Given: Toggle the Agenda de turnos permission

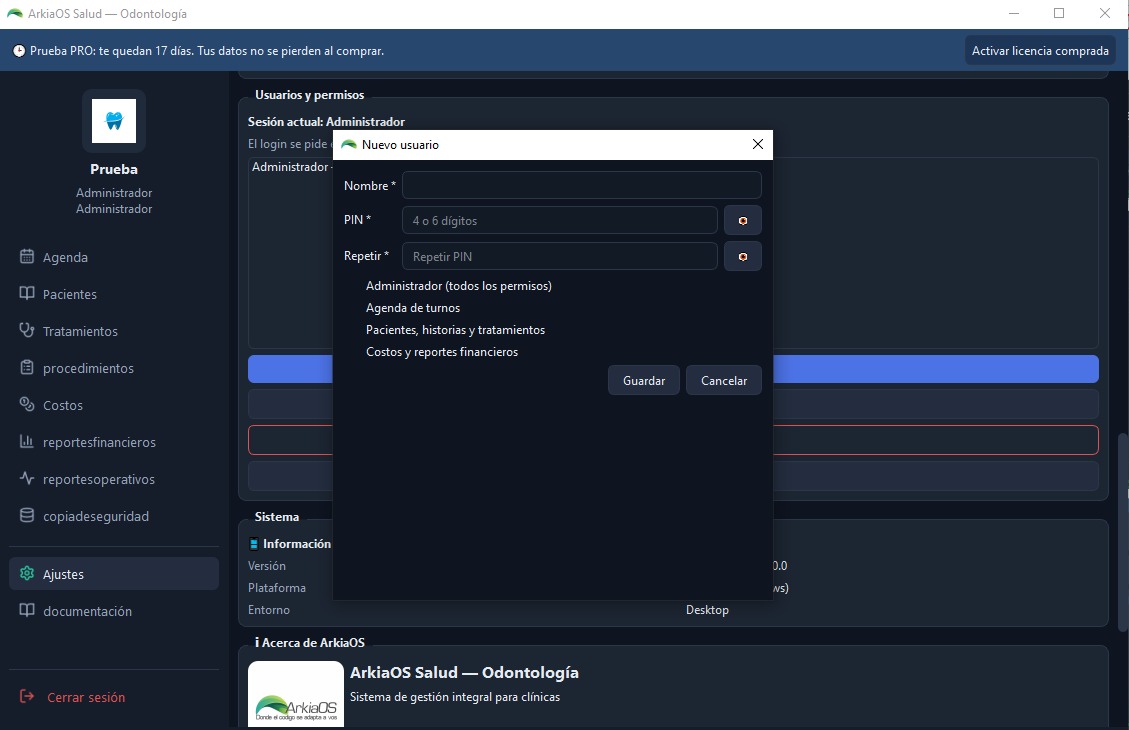Looking at the screenshot, I should tap(413, 308).
